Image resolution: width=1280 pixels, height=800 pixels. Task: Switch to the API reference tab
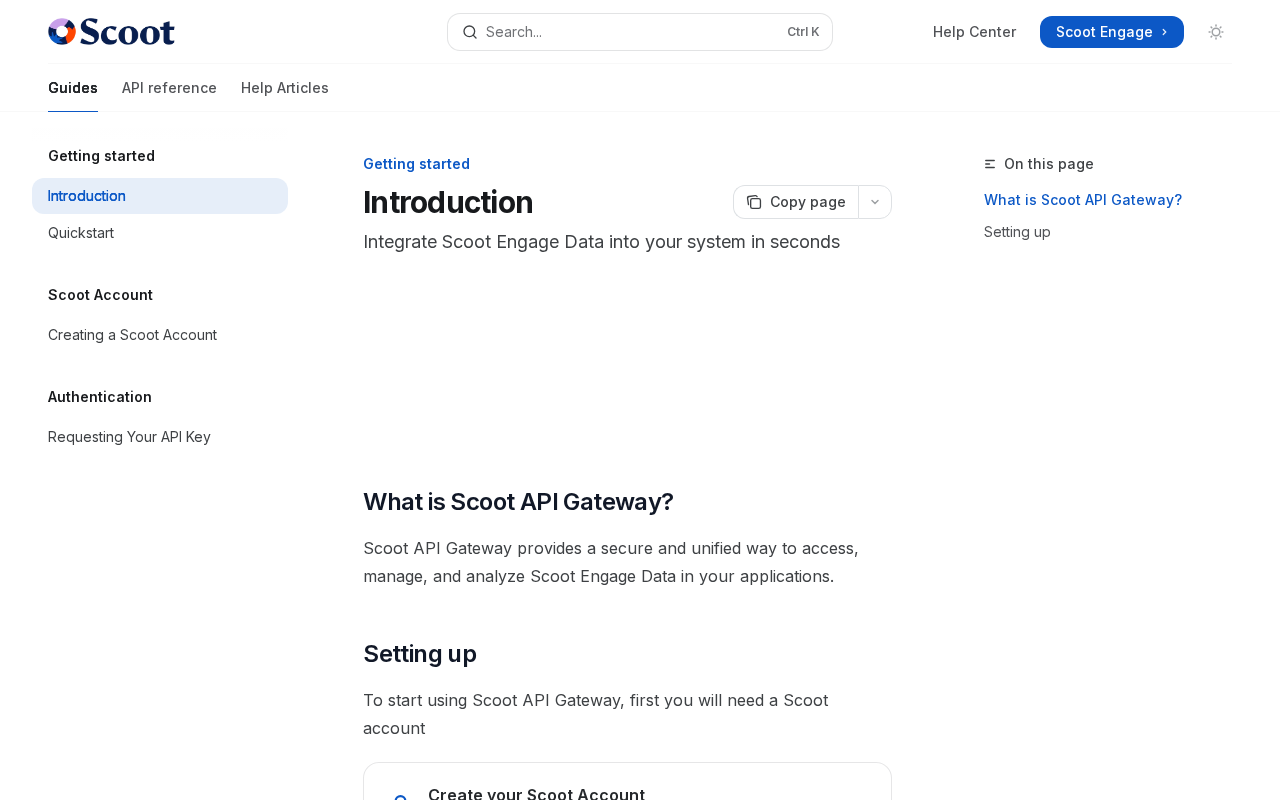(x=169, y=88)
